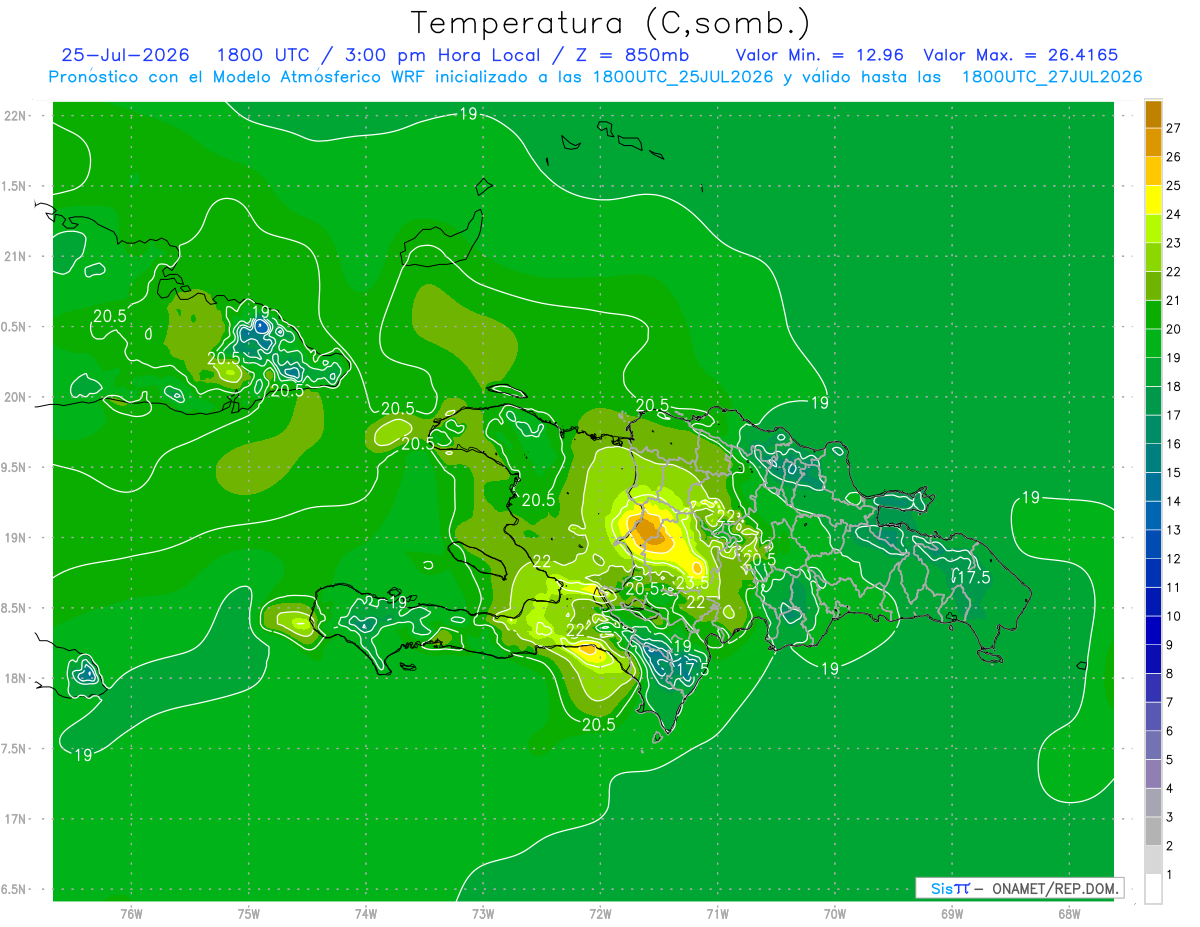Image resolution: width=1200 pixels, height=927 pixels.
Task: Click the '75W' longitude axis label
Action: pyautogui.click(x=249, y=914)
